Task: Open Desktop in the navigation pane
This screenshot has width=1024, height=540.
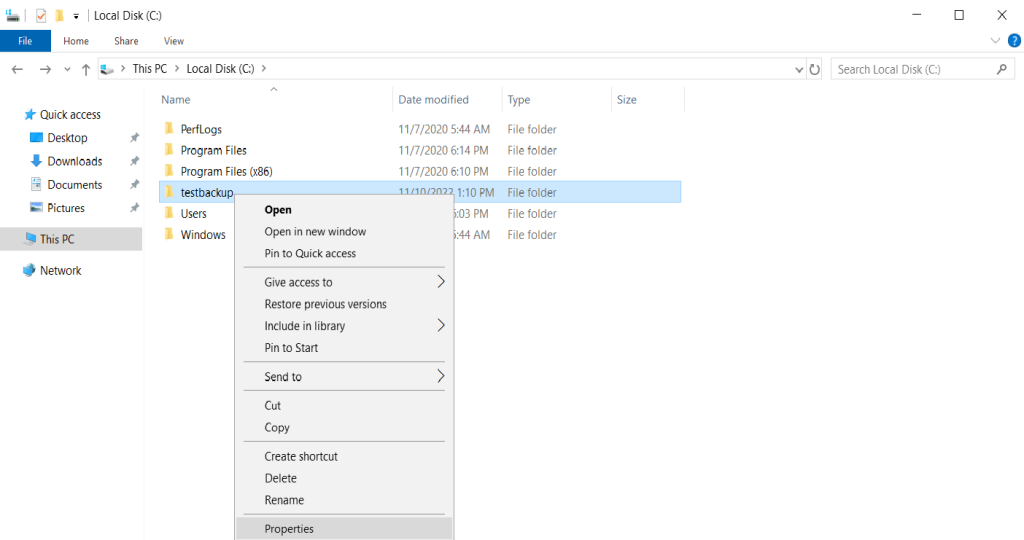Action: [x=67, y=138]
